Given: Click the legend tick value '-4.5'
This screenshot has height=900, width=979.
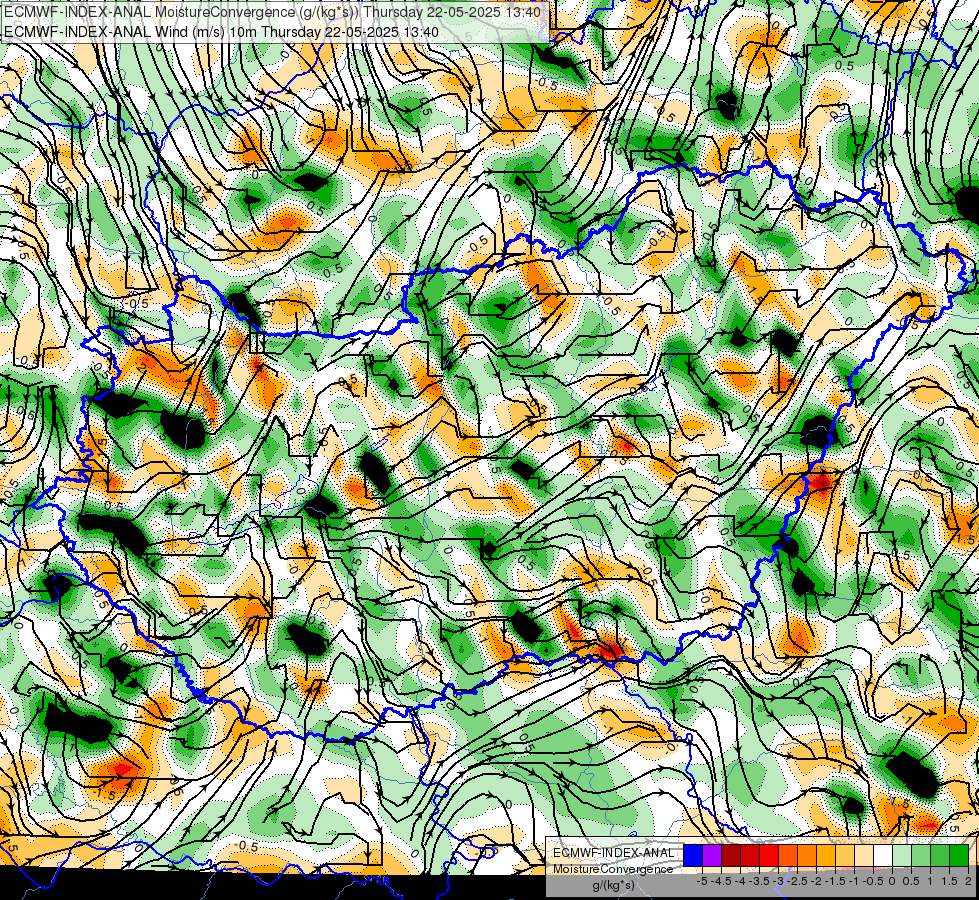Looking at the screenshot, I should [x=721, y=881].
